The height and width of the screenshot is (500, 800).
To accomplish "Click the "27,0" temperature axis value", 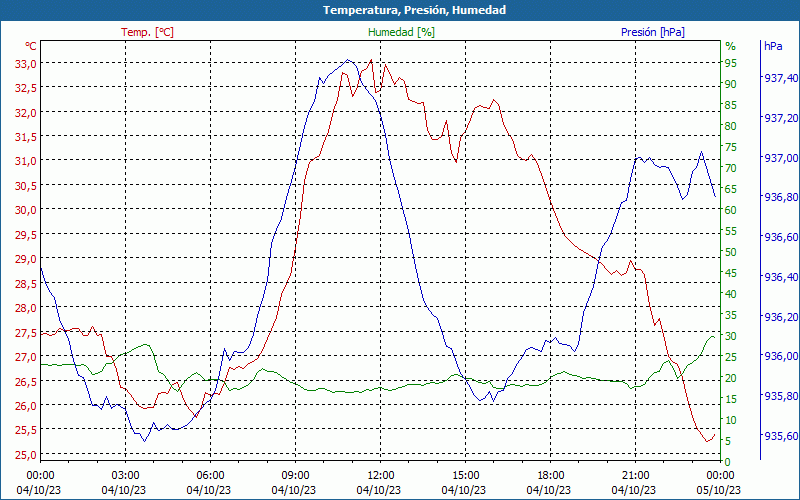I will tap(26, 357).
